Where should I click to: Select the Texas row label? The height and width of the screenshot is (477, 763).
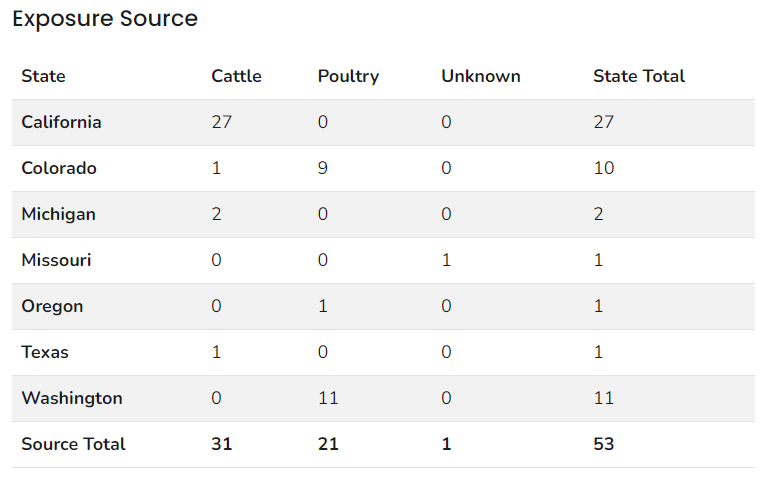pyautogui.click(x=45, y=352)
